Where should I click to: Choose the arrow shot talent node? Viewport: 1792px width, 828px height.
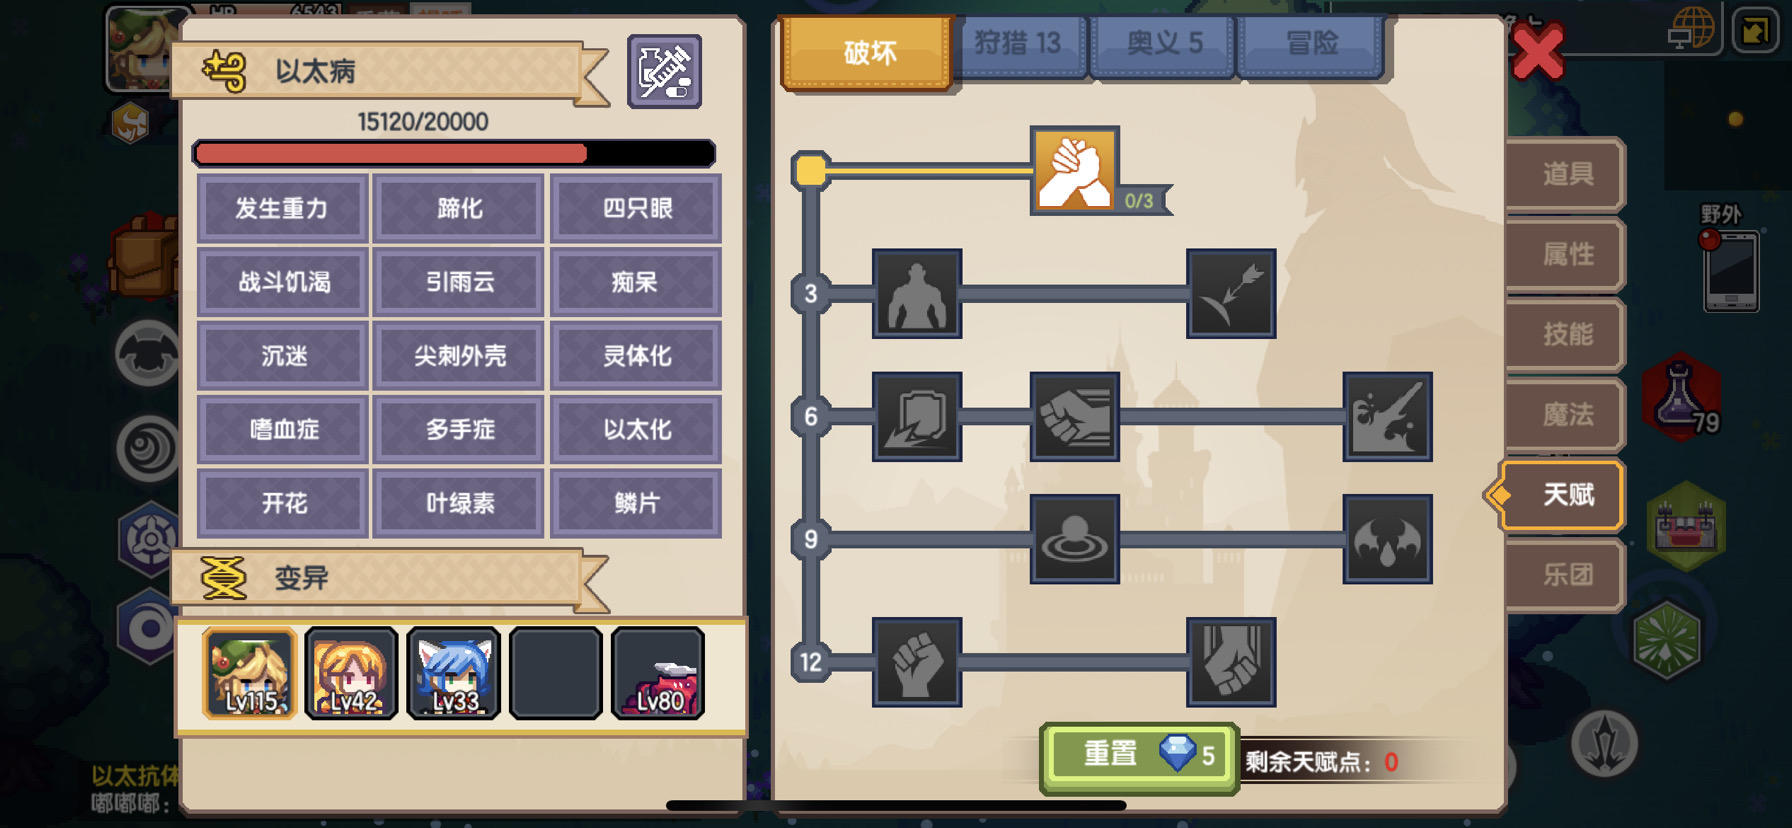[1231, 294]
